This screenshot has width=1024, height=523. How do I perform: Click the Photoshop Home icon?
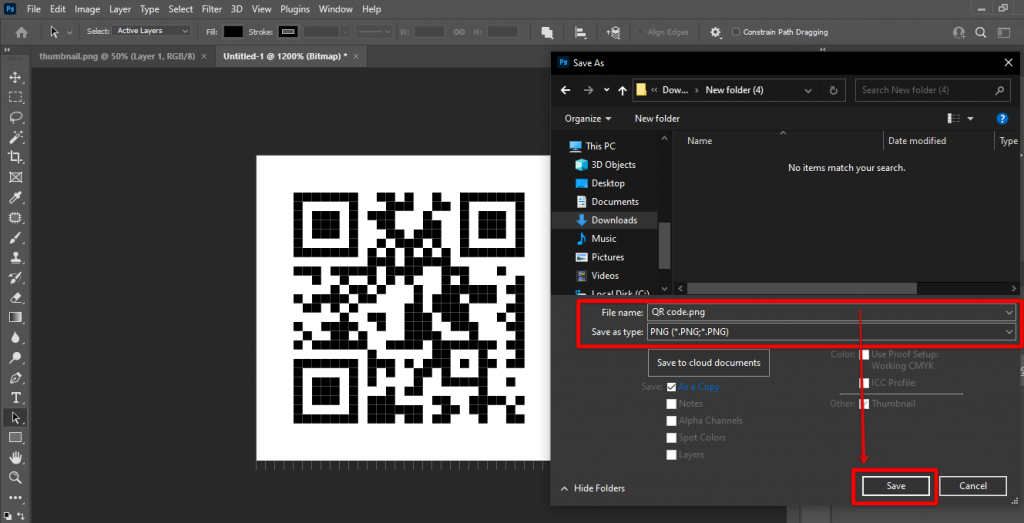[19, 32]
